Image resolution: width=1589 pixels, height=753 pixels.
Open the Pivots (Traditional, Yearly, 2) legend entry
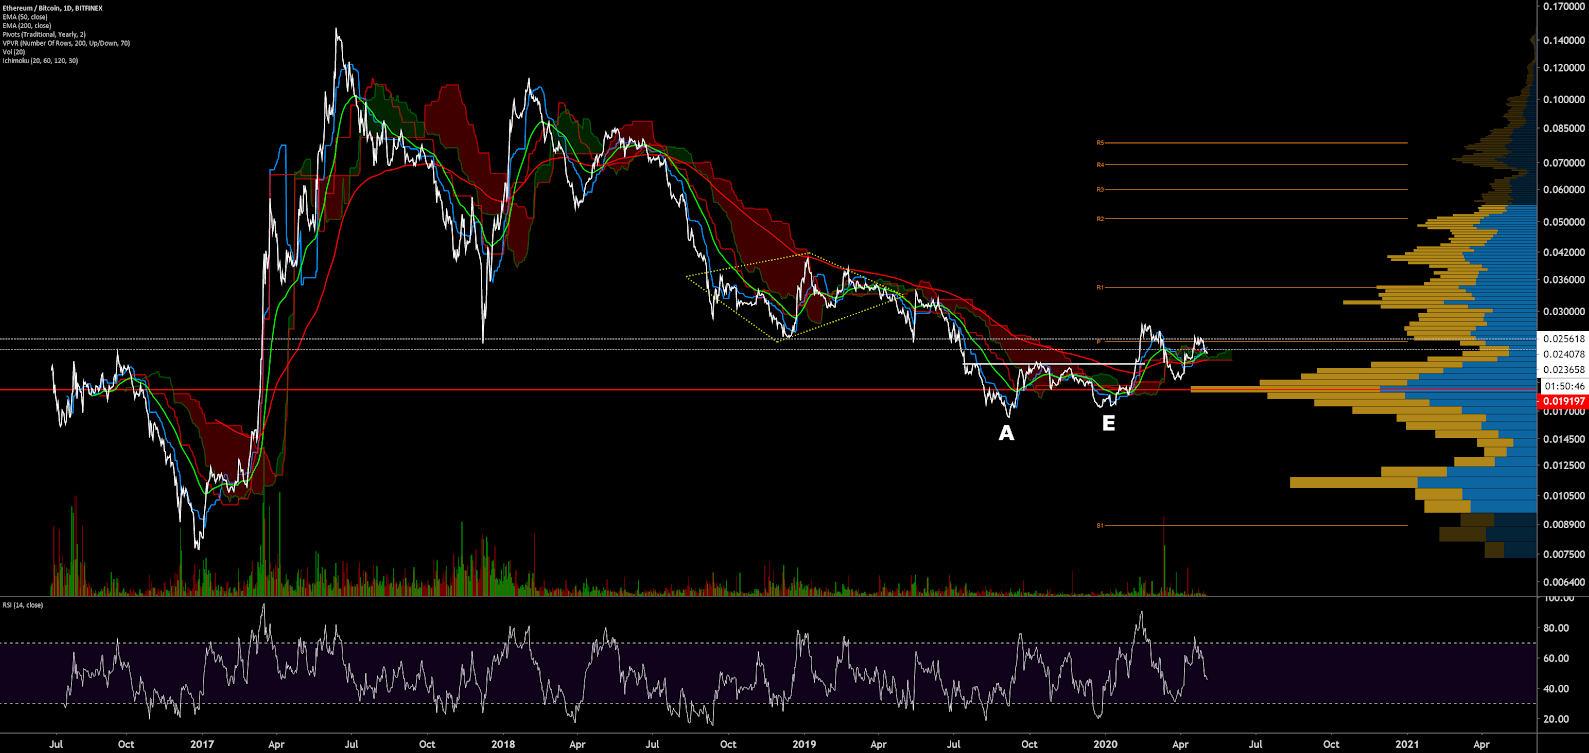[44, 35]
